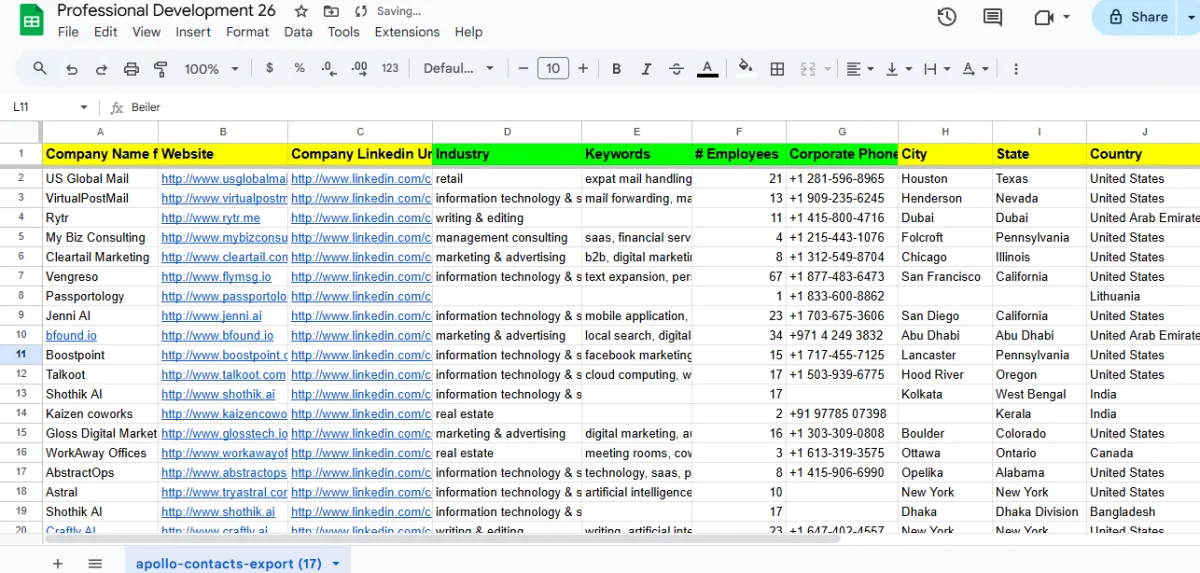The height and width of the screenshot is (573, 1200).
Task: Click the move to folder icon
Action: point(331,12)
